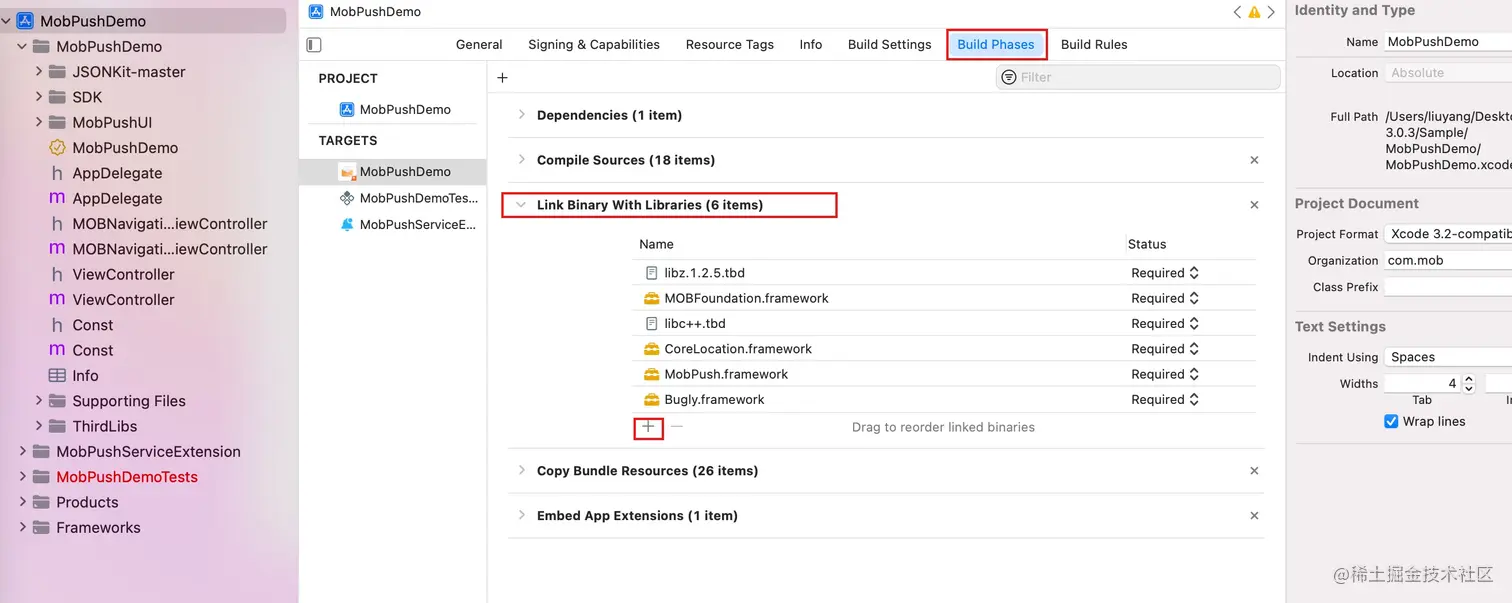Delete the Embed App Extensions phase X
Screen dimensions: 1512x603
coord(1254,516)
